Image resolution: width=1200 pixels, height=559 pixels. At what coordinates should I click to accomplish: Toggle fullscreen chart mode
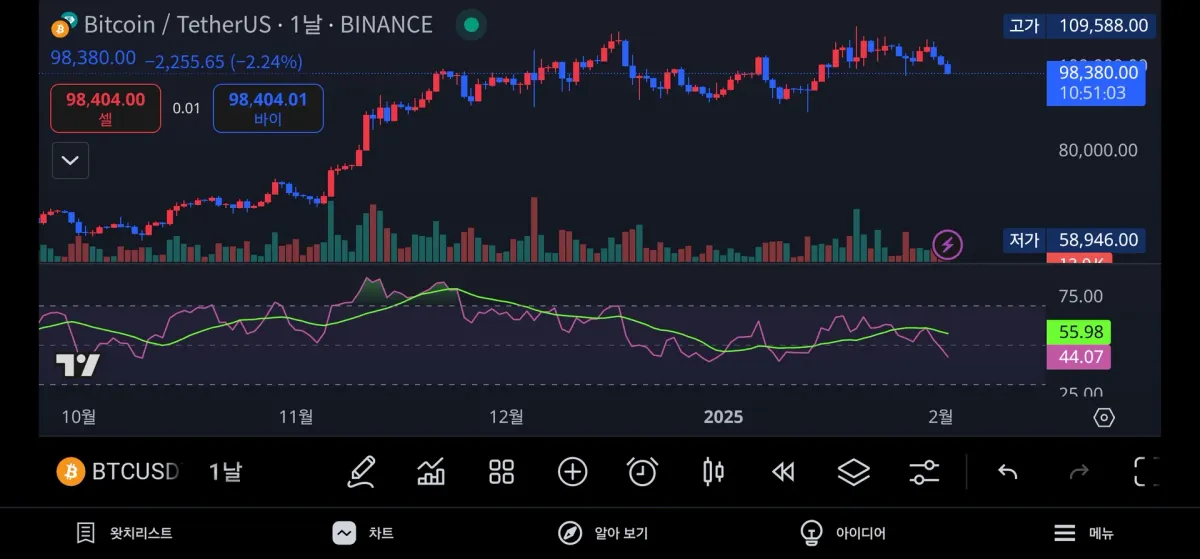(x=1146, y=471)
